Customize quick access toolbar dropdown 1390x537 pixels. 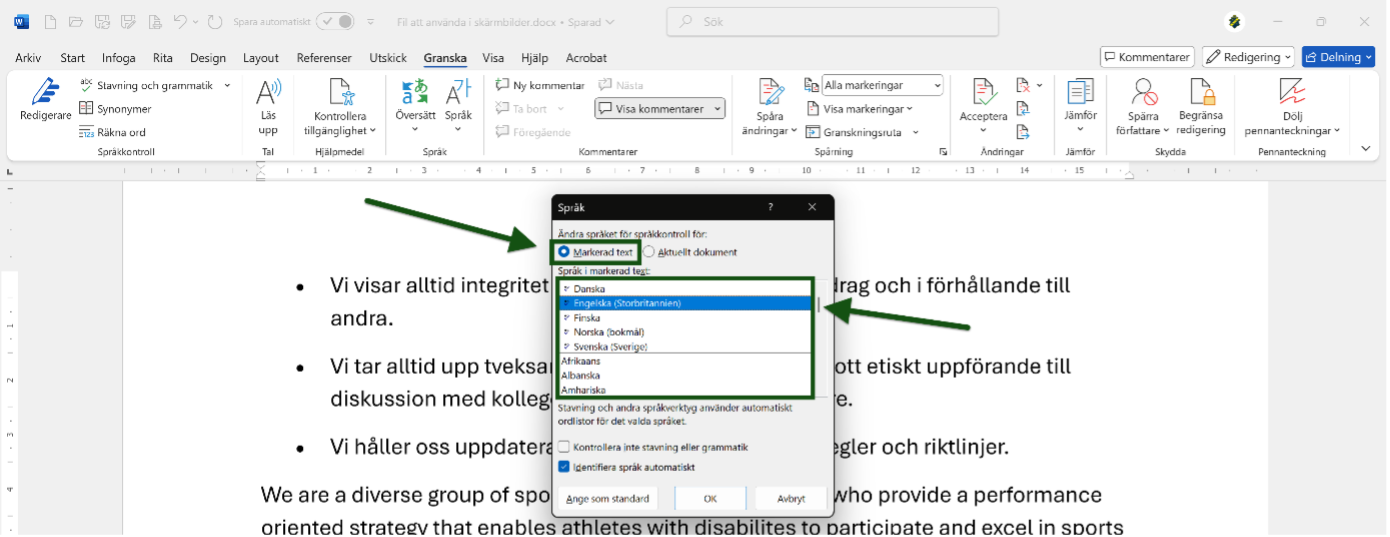(371, 21)
